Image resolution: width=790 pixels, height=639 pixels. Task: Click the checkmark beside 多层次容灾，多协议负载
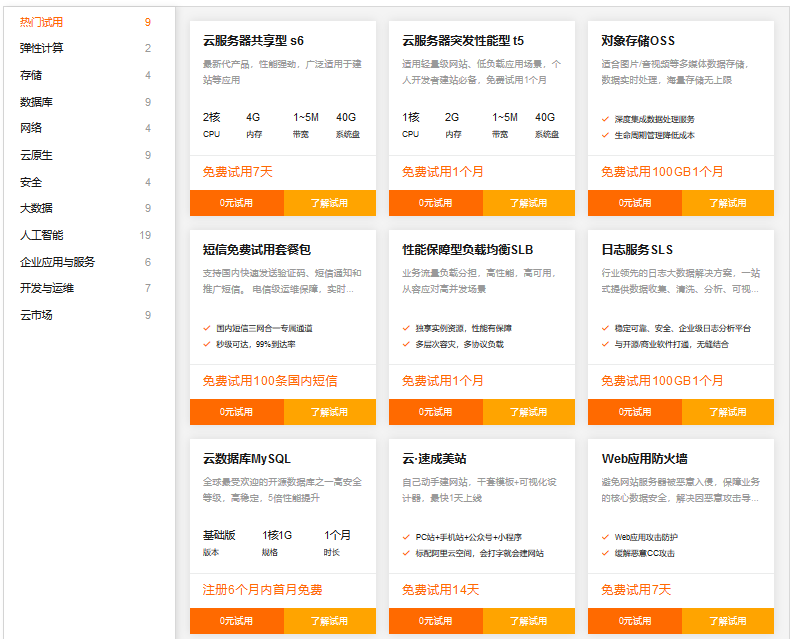tap(406, 344)
